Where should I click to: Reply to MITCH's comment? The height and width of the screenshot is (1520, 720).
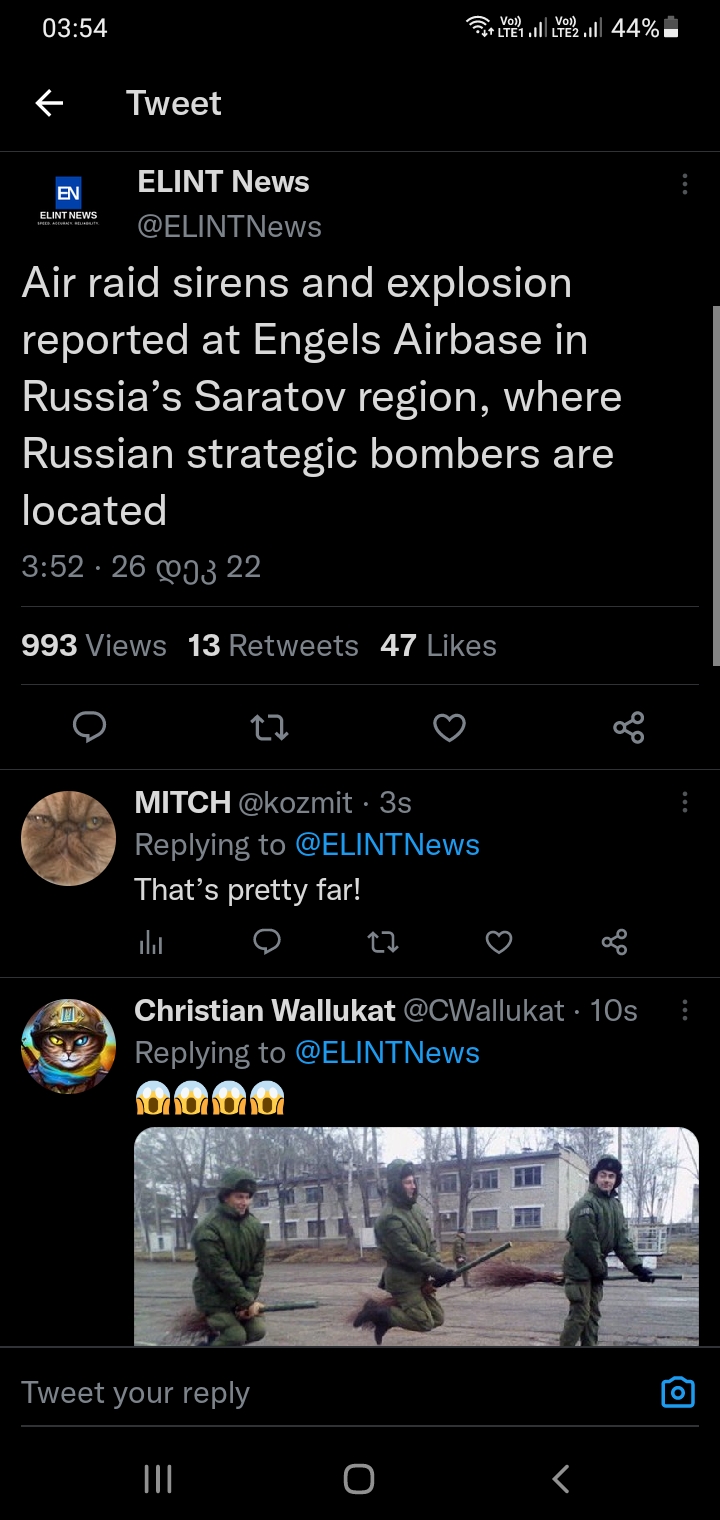(267, 941)
